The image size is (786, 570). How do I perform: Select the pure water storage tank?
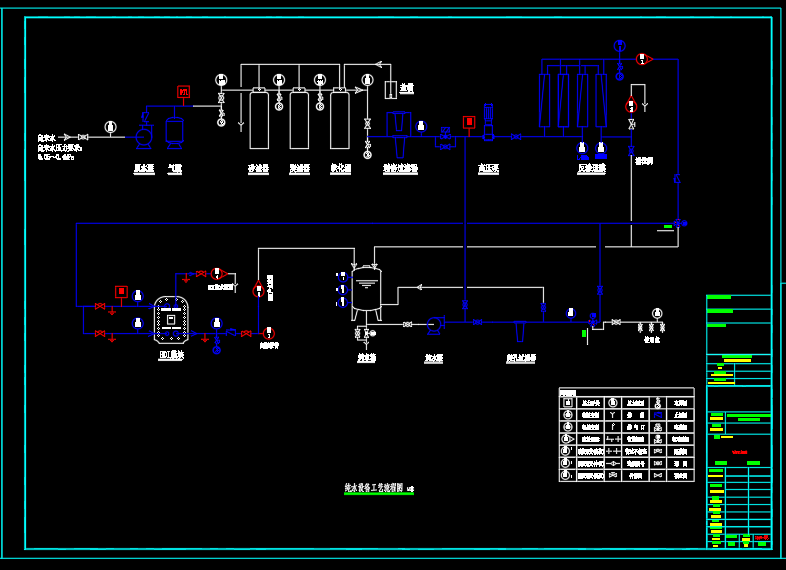(x=366, y=289)
